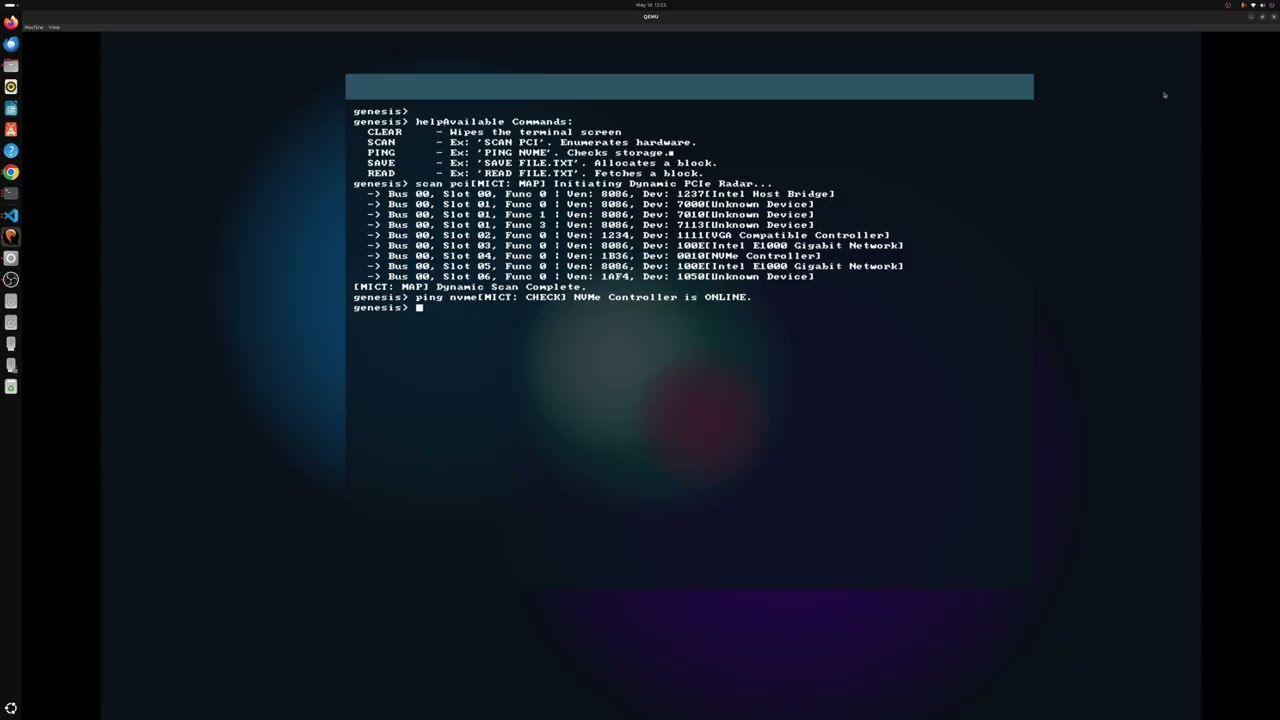Open the QEMU Machine menu
The image size is (1280, 720).
click(34, 27)
